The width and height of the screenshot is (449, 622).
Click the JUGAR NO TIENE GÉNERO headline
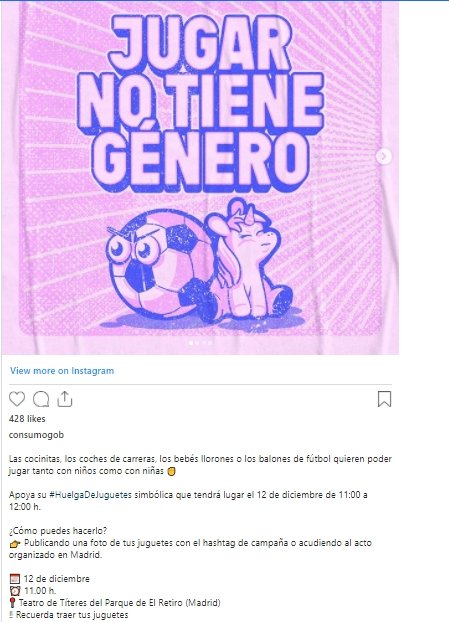(x=201, y=103)
